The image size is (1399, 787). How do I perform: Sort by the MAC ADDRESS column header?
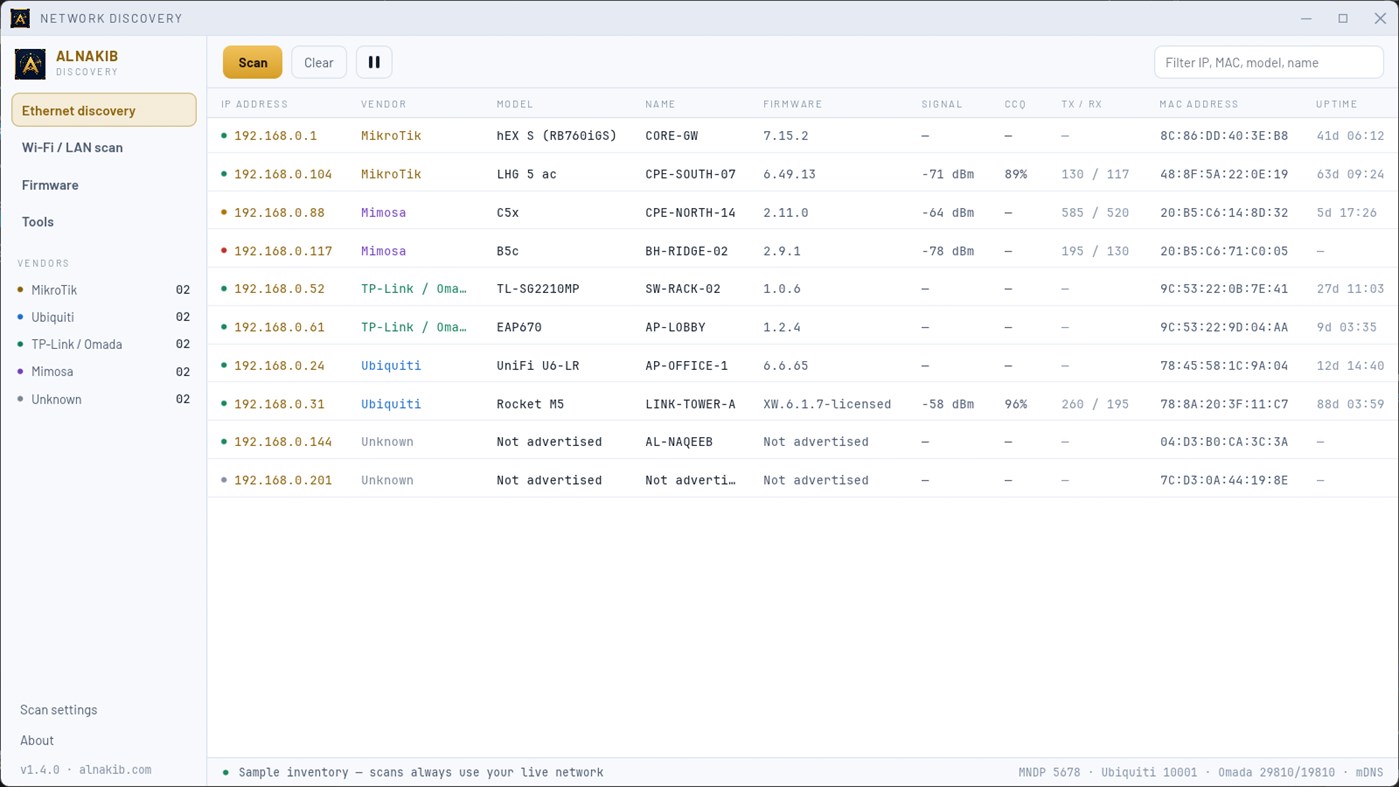coord(1199,104)
